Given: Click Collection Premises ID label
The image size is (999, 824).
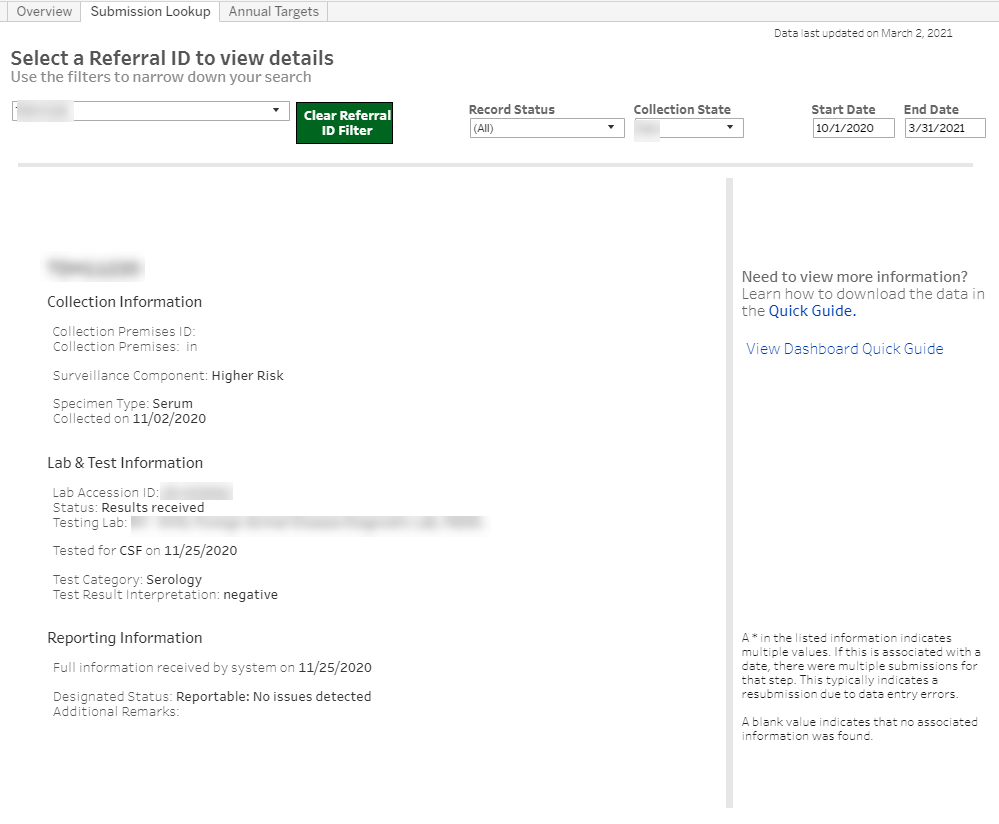Looking at the screenshot, I should point(124,331).
